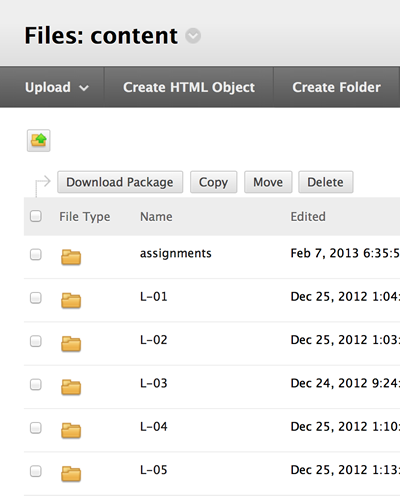Image resolution: width=400 pixels, height=496 pixels.
Task: Check the box for assignments folder
Action: point(36,254)
